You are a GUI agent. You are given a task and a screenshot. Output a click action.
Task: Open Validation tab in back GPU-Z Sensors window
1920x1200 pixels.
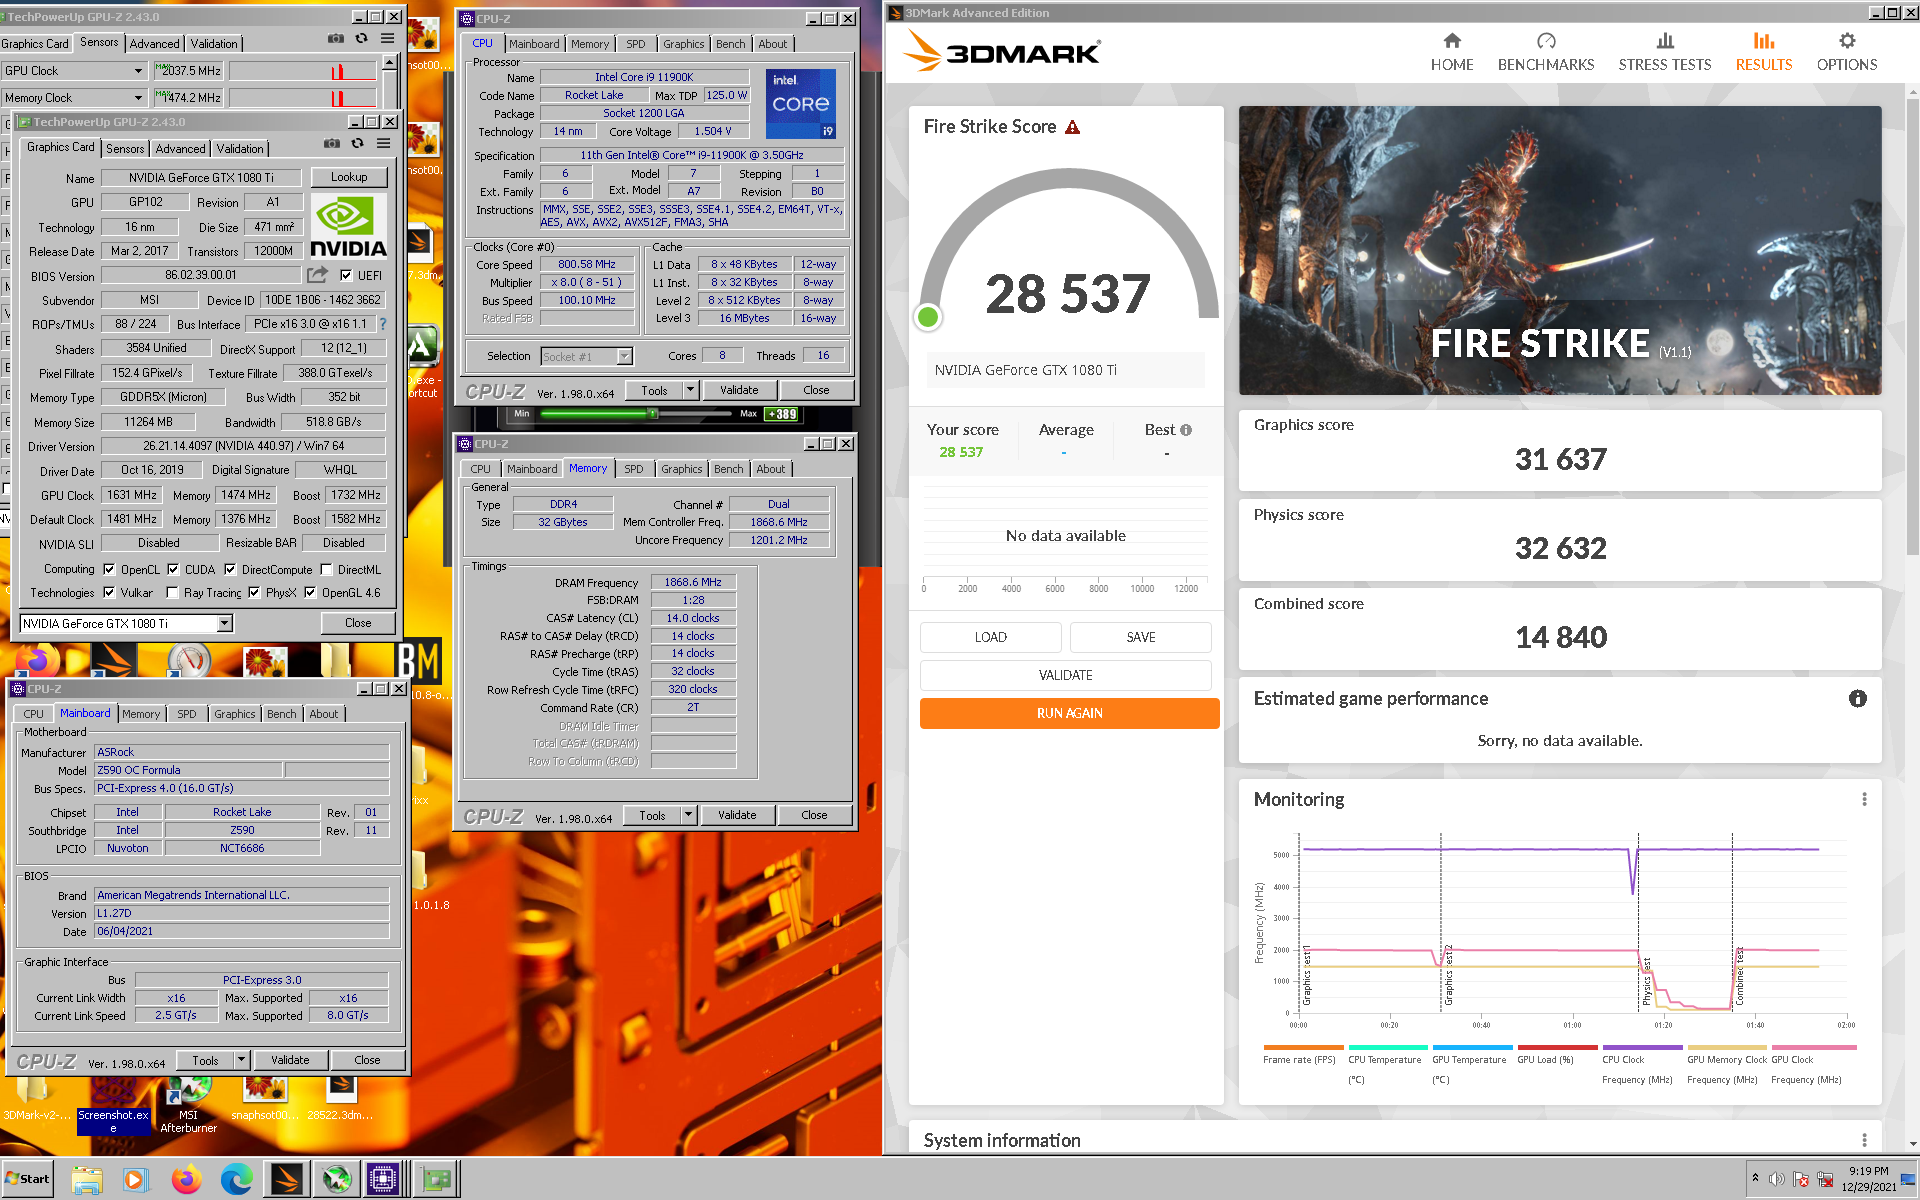pyautogui.click(x=214, y=44)
